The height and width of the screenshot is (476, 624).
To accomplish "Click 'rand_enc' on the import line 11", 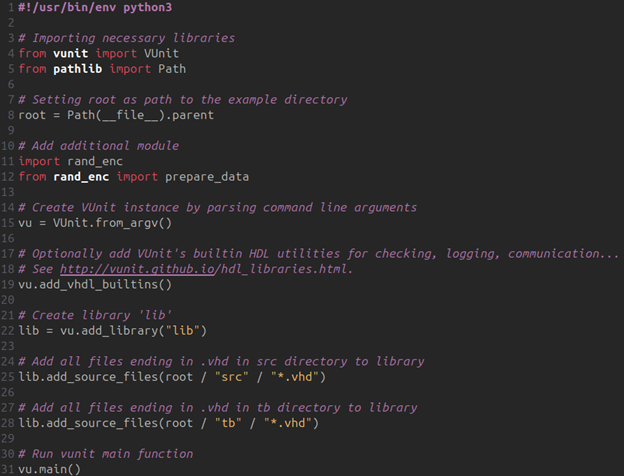I will click(95, 162).
